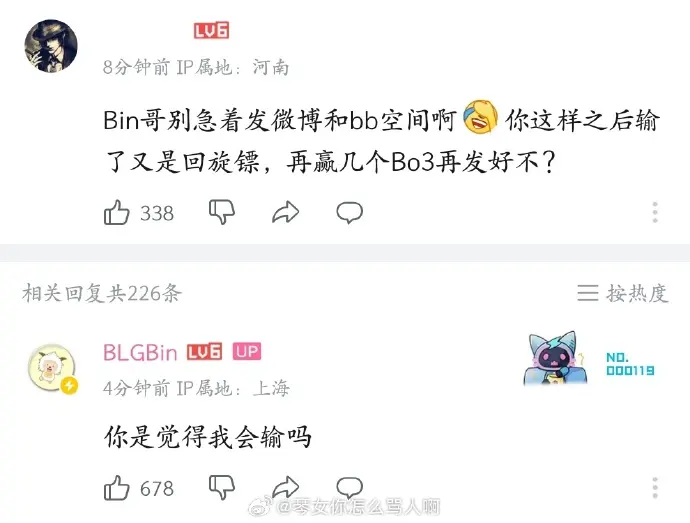This screenshot has width=690, height=523.
Task: Dislike the top comment about Bo3
Action: tap(222, 213)
